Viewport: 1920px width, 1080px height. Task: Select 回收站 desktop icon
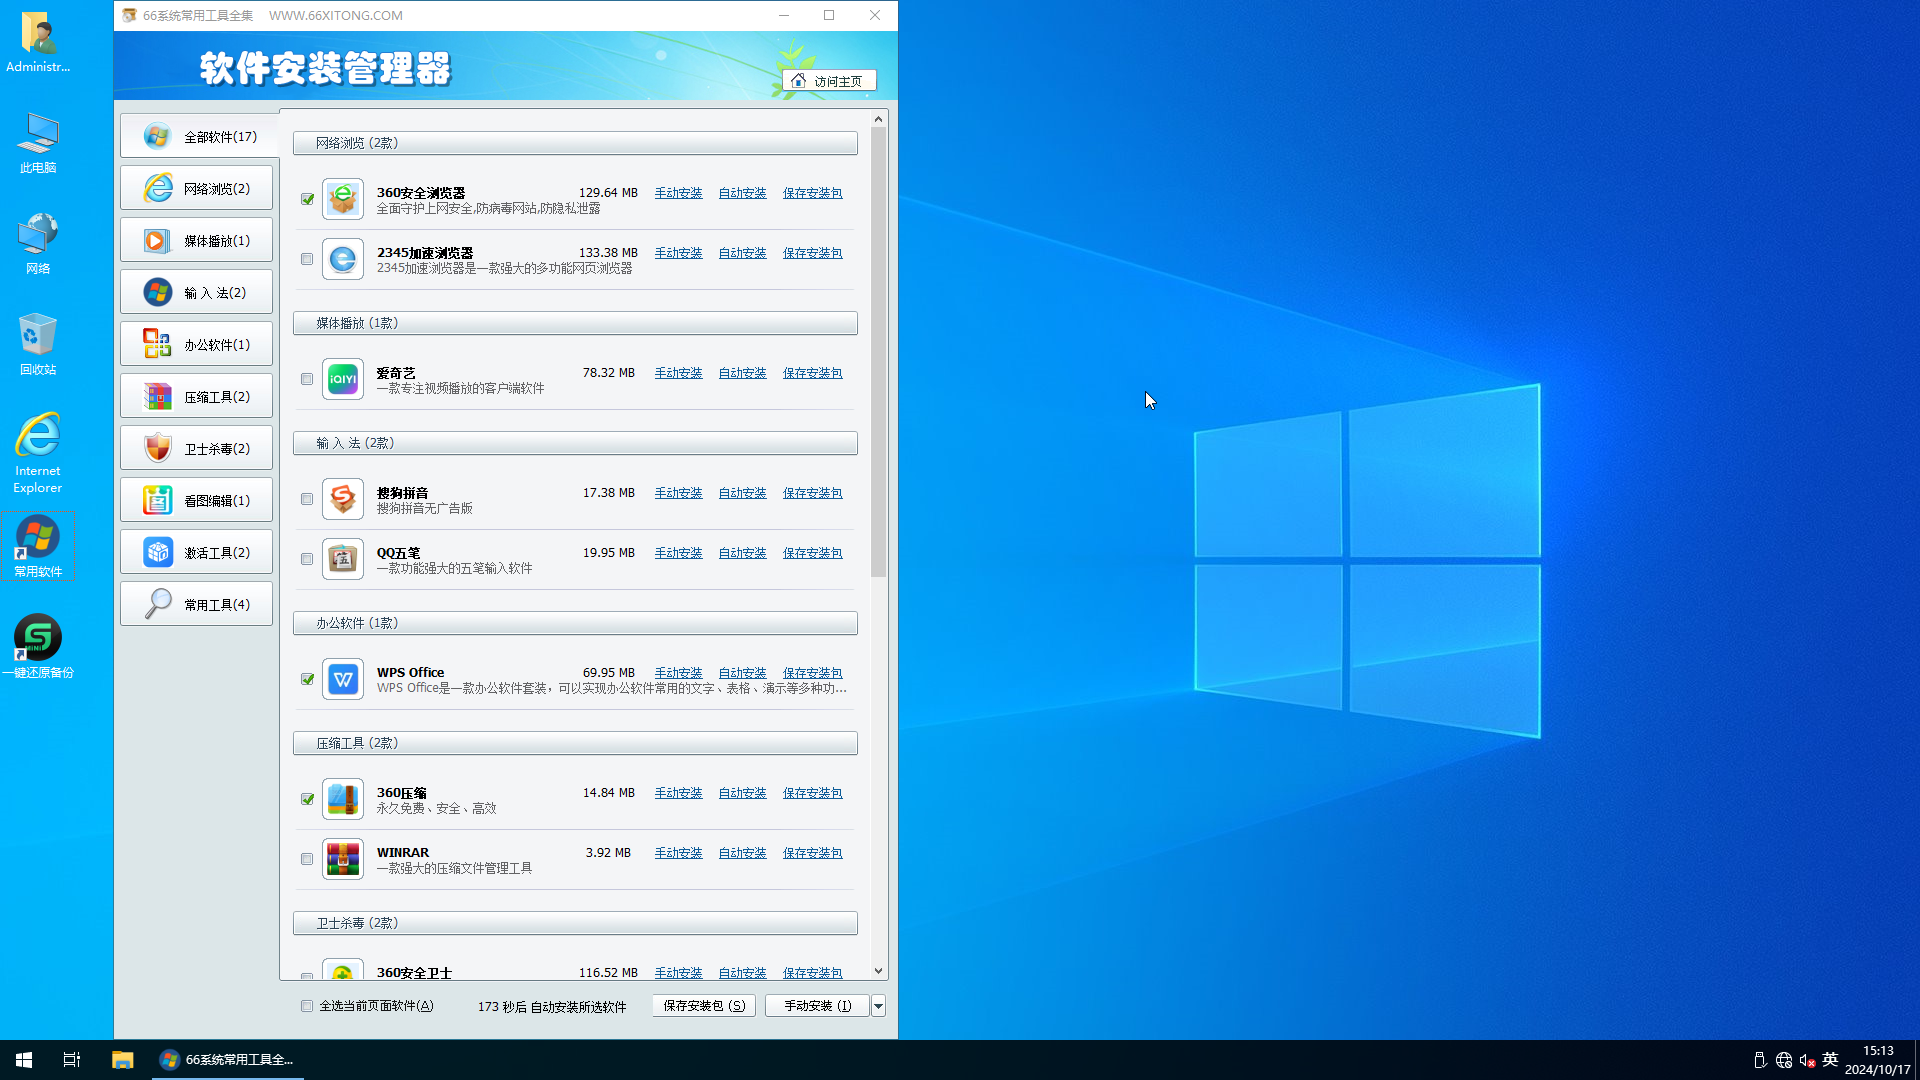[38, 344]
